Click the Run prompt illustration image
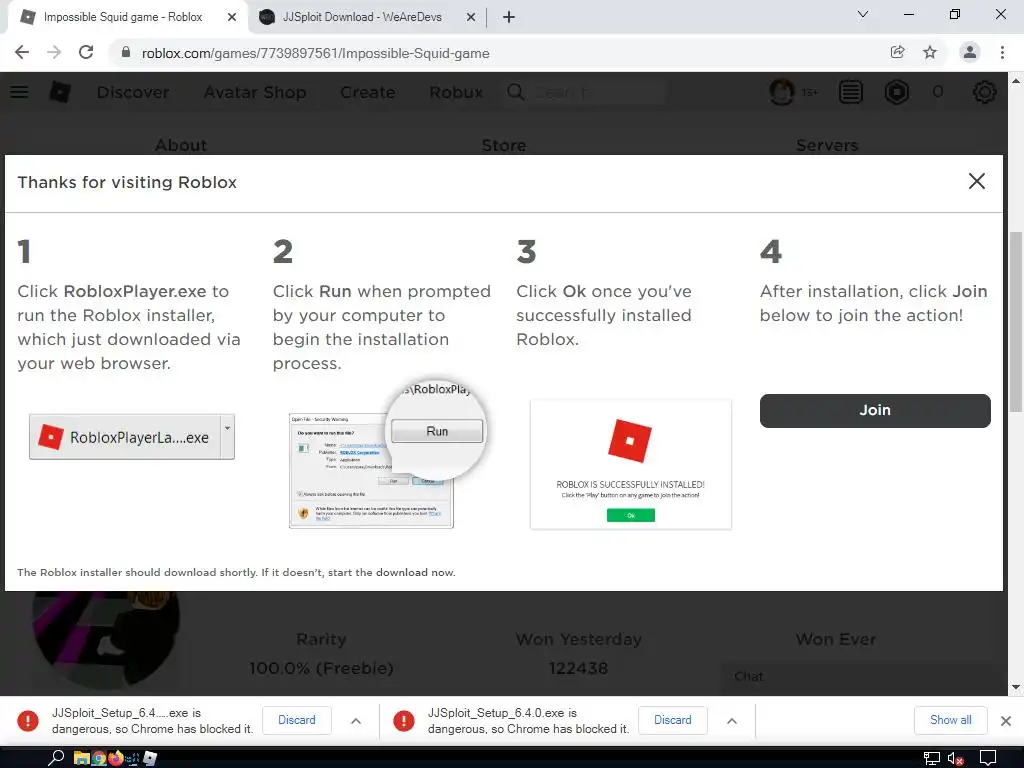 tap(388, 455)
